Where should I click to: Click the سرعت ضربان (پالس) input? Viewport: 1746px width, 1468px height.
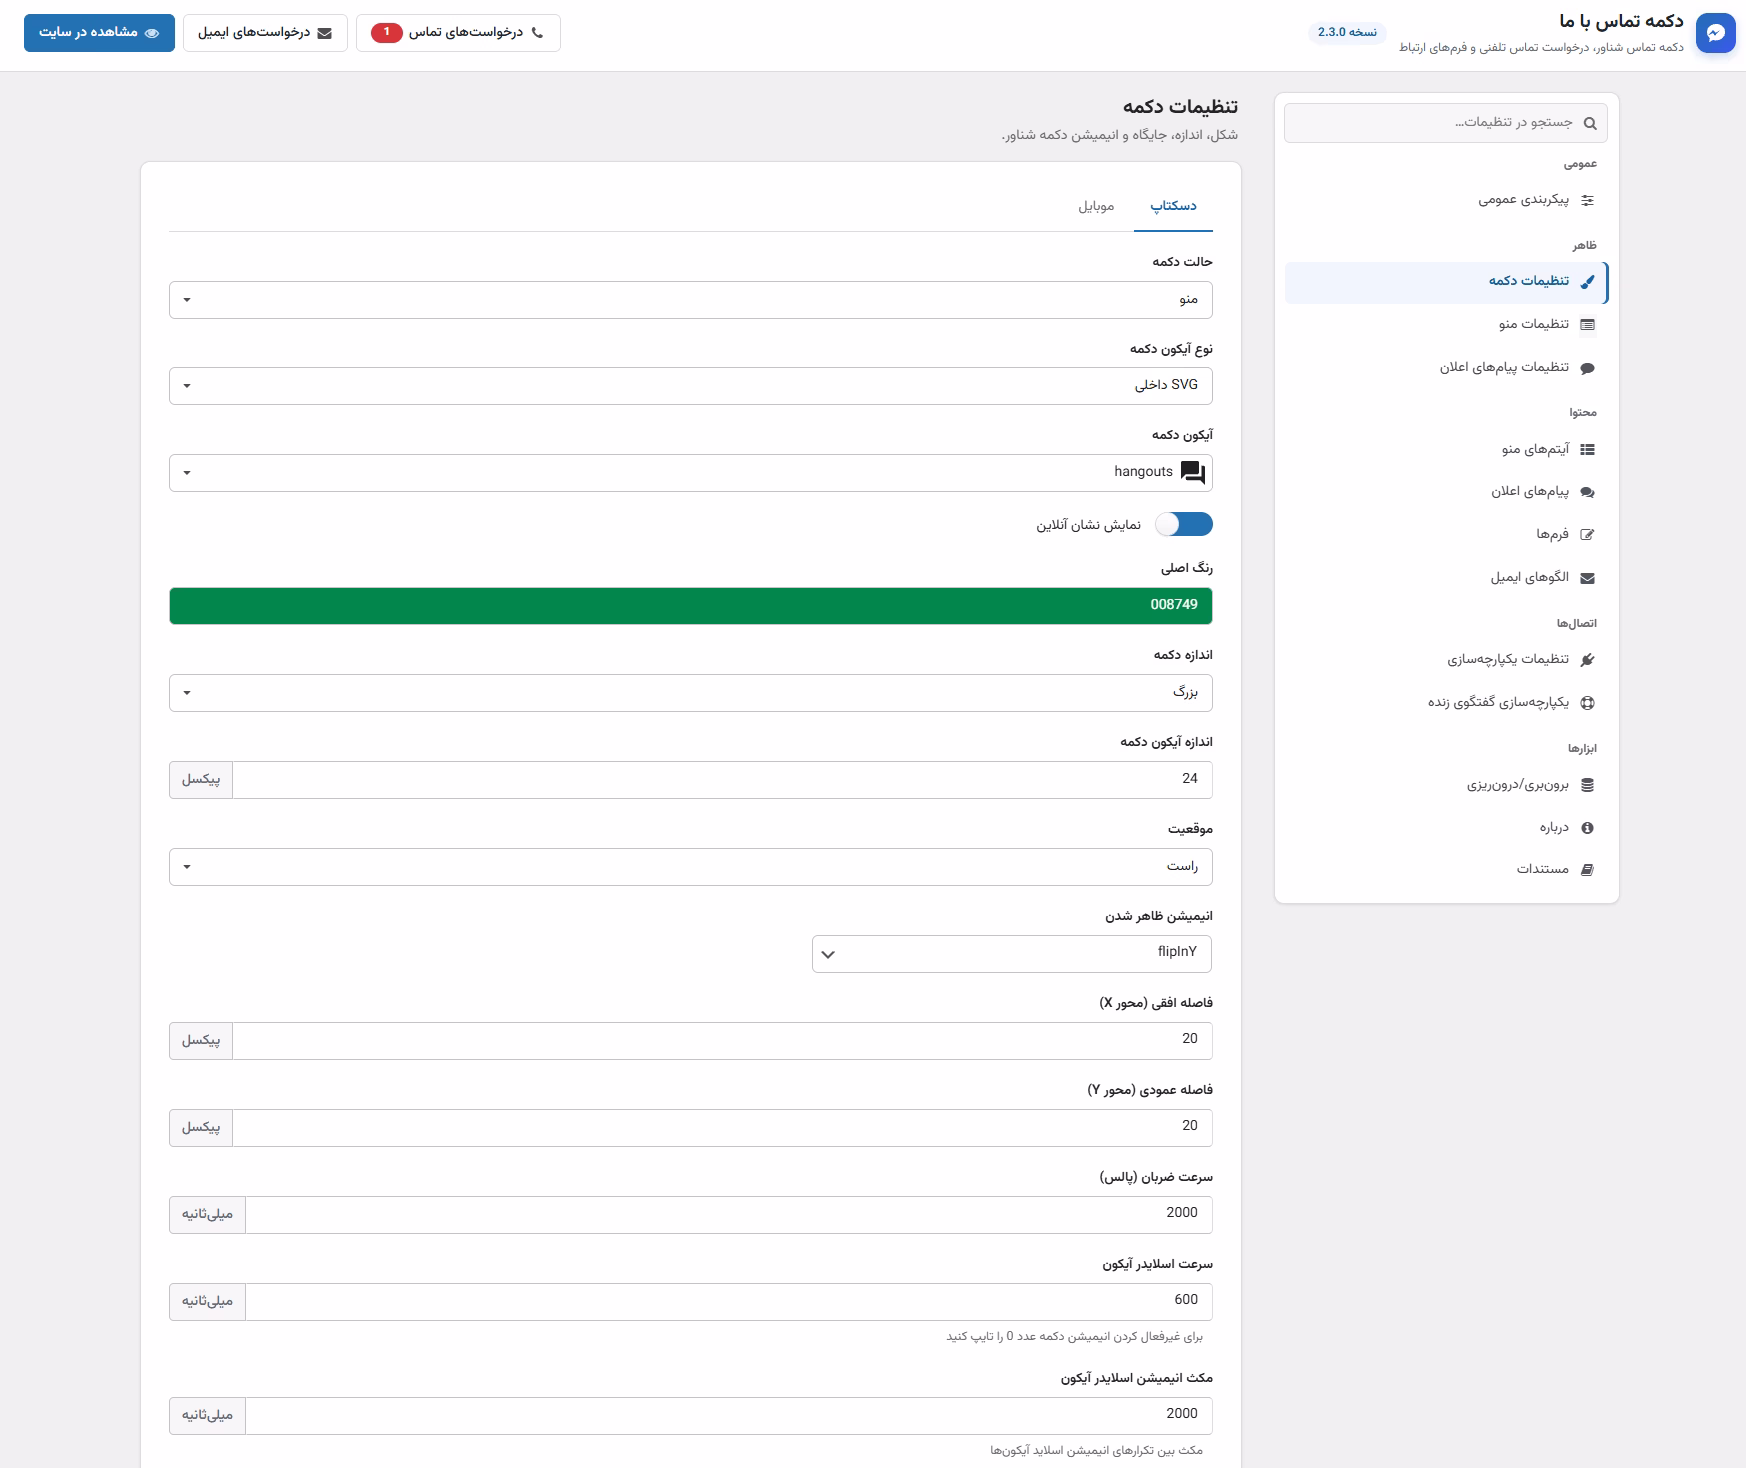pyautogui.click(x=729, y=1215)
